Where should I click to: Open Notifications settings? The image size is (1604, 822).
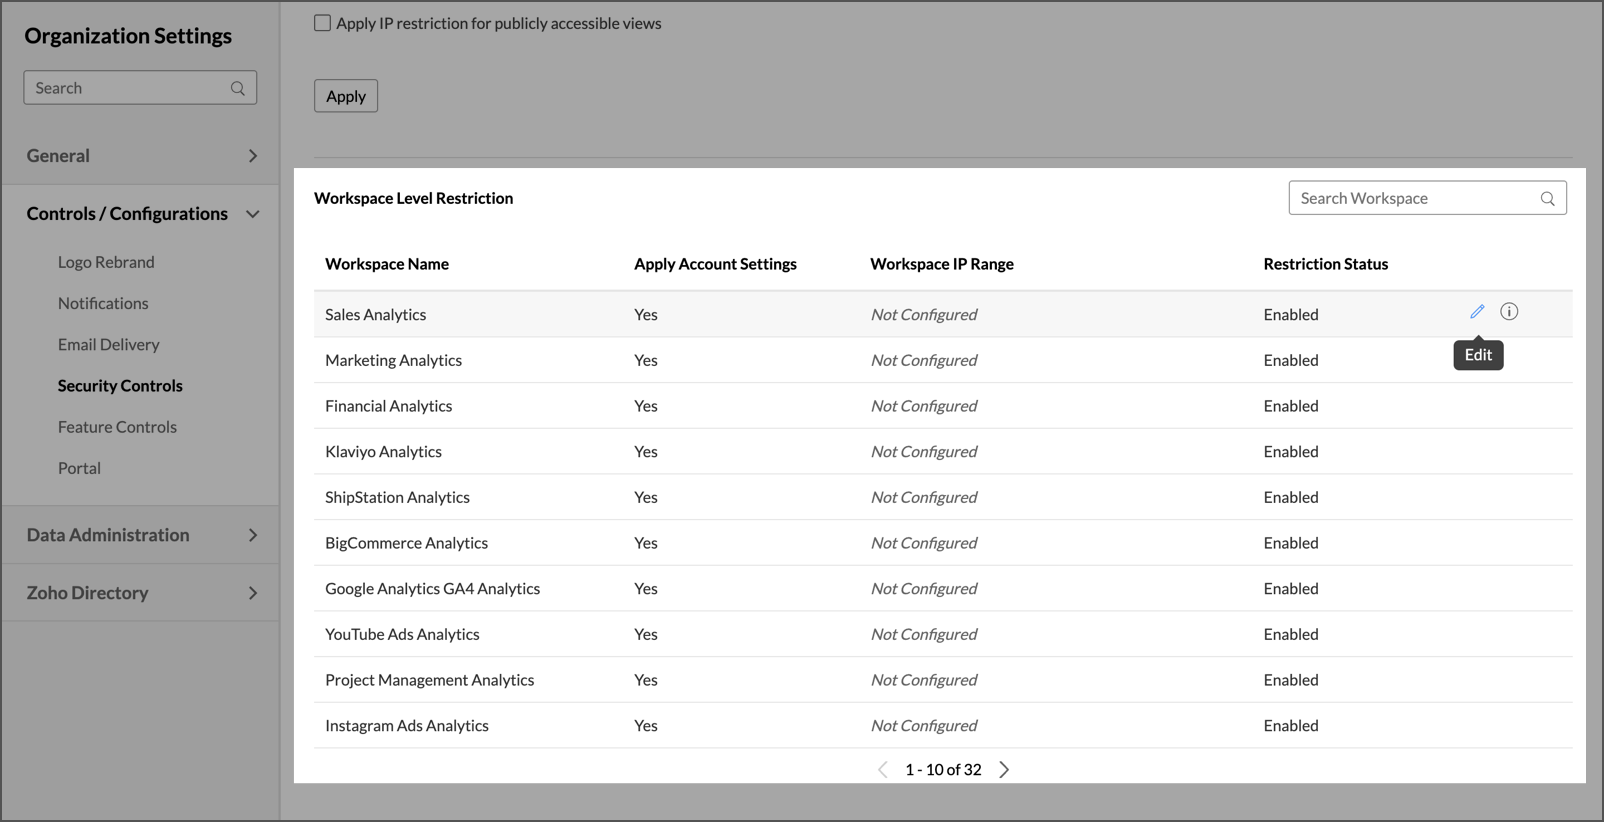pyautogui.click(x=103, y=303)
